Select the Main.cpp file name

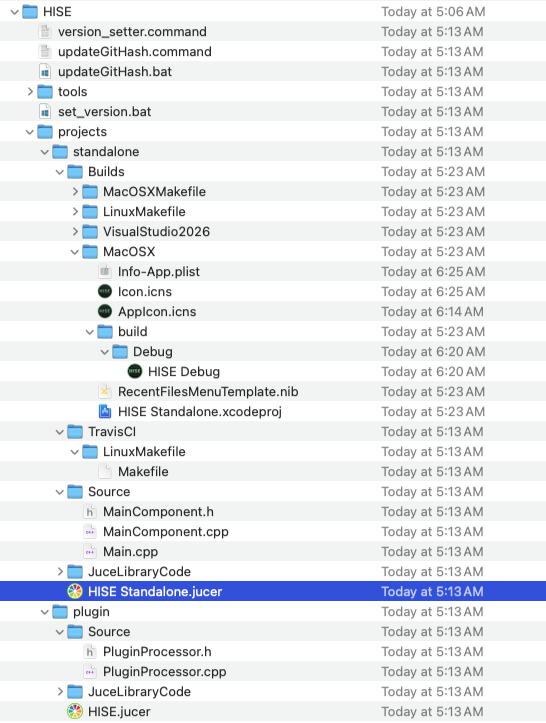(131, 551)
